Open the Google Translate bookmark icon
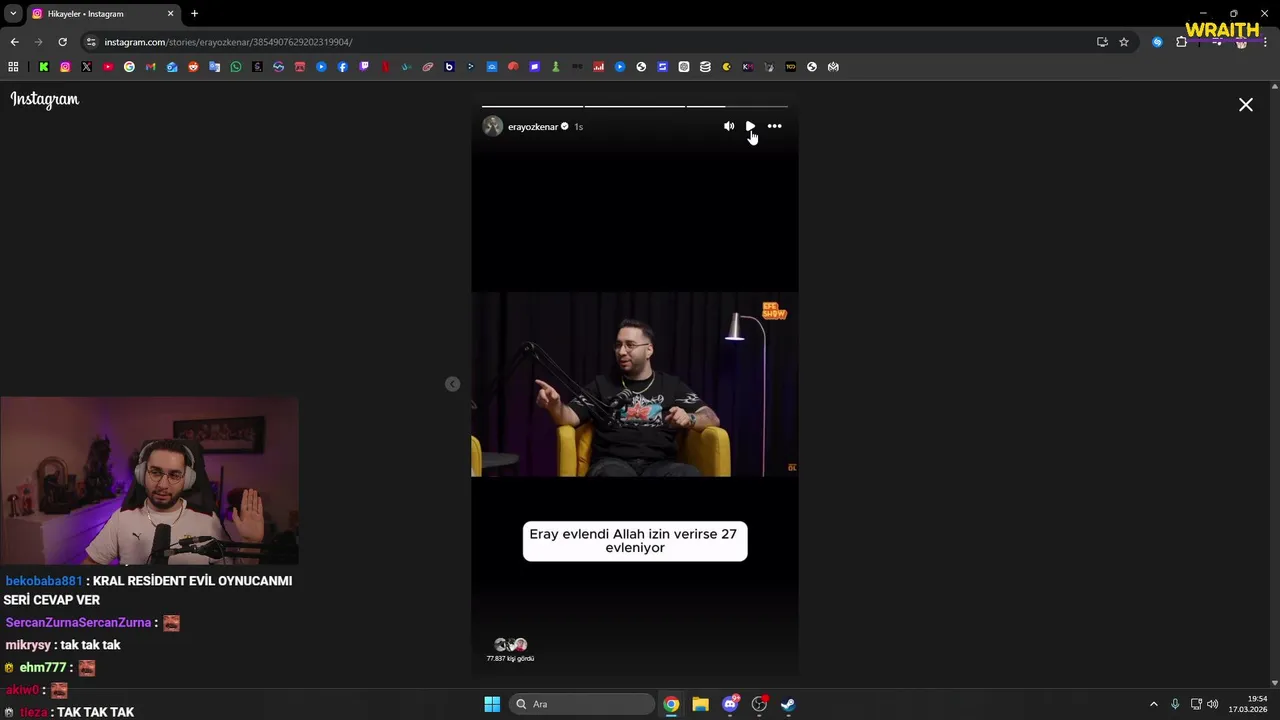Image resolution: width=1280 pixels, height=720 pixels. 215,67
